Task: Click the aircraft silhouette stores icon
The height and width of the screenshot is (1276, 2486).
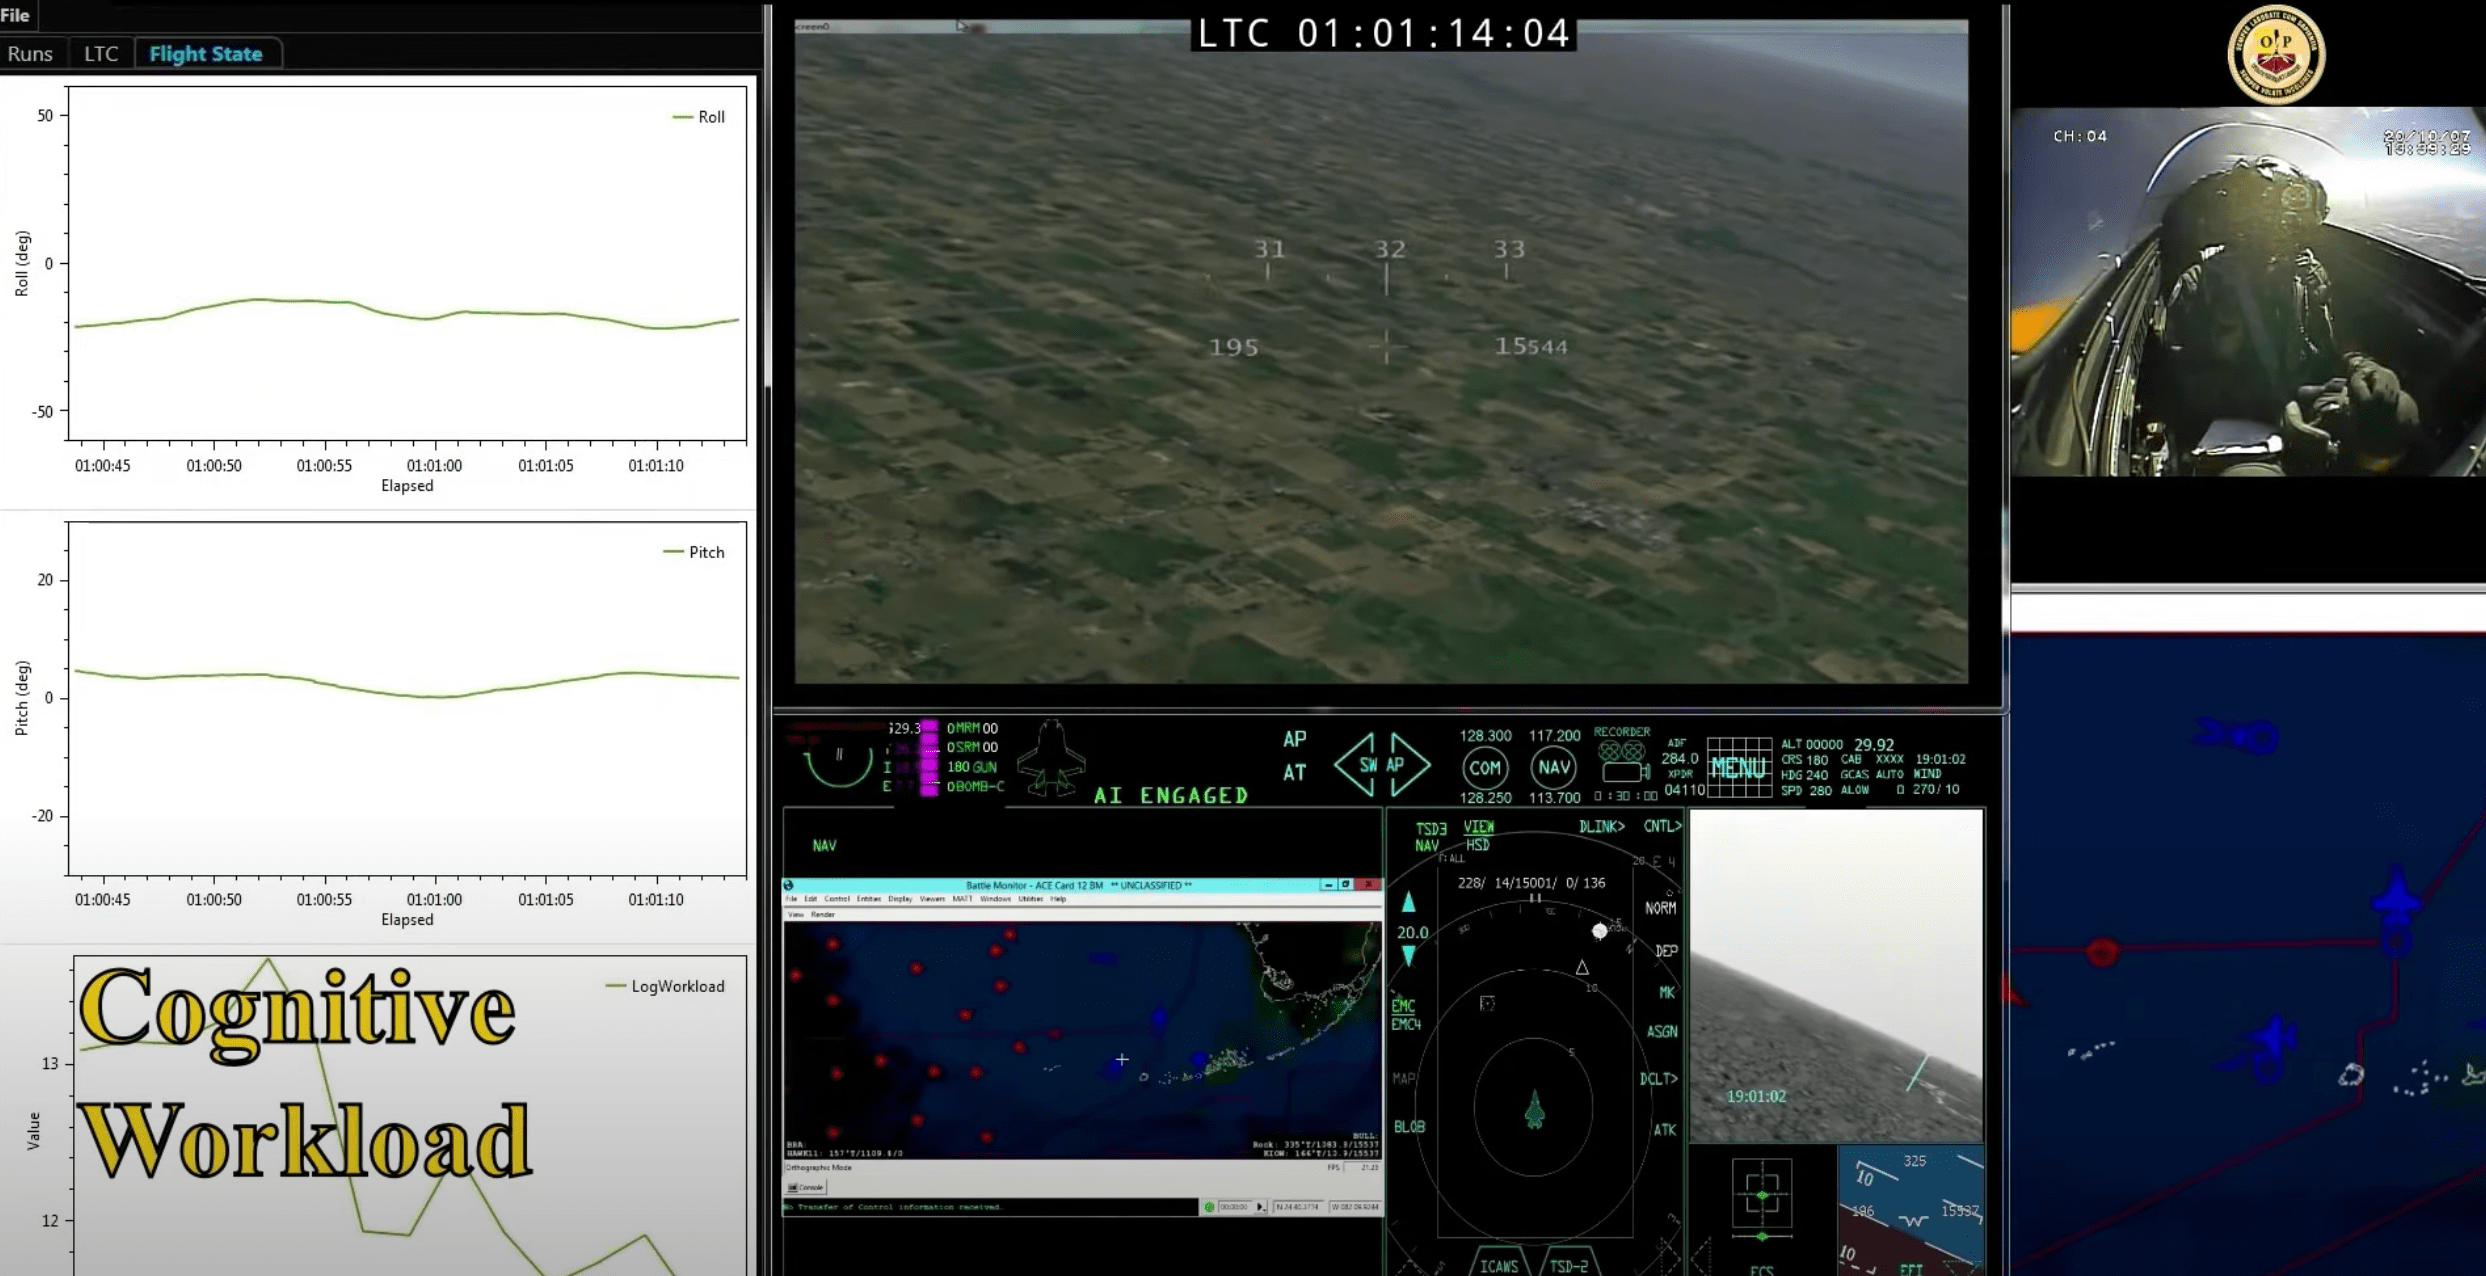Action: [x=1050, y=757]
